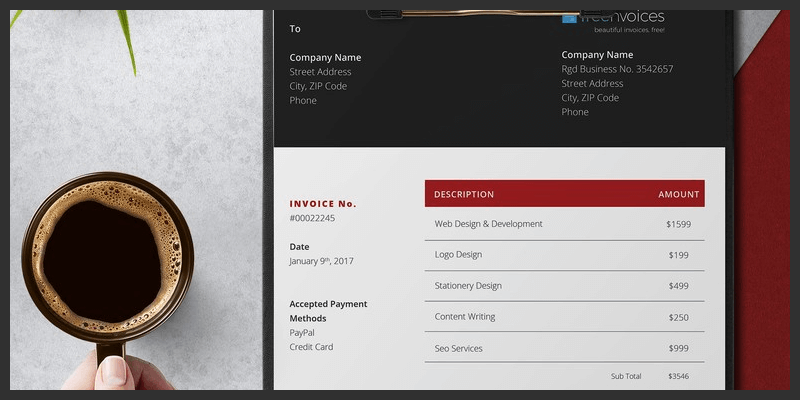
Task: Click the Stationery Design description
Action: [468, 286]
